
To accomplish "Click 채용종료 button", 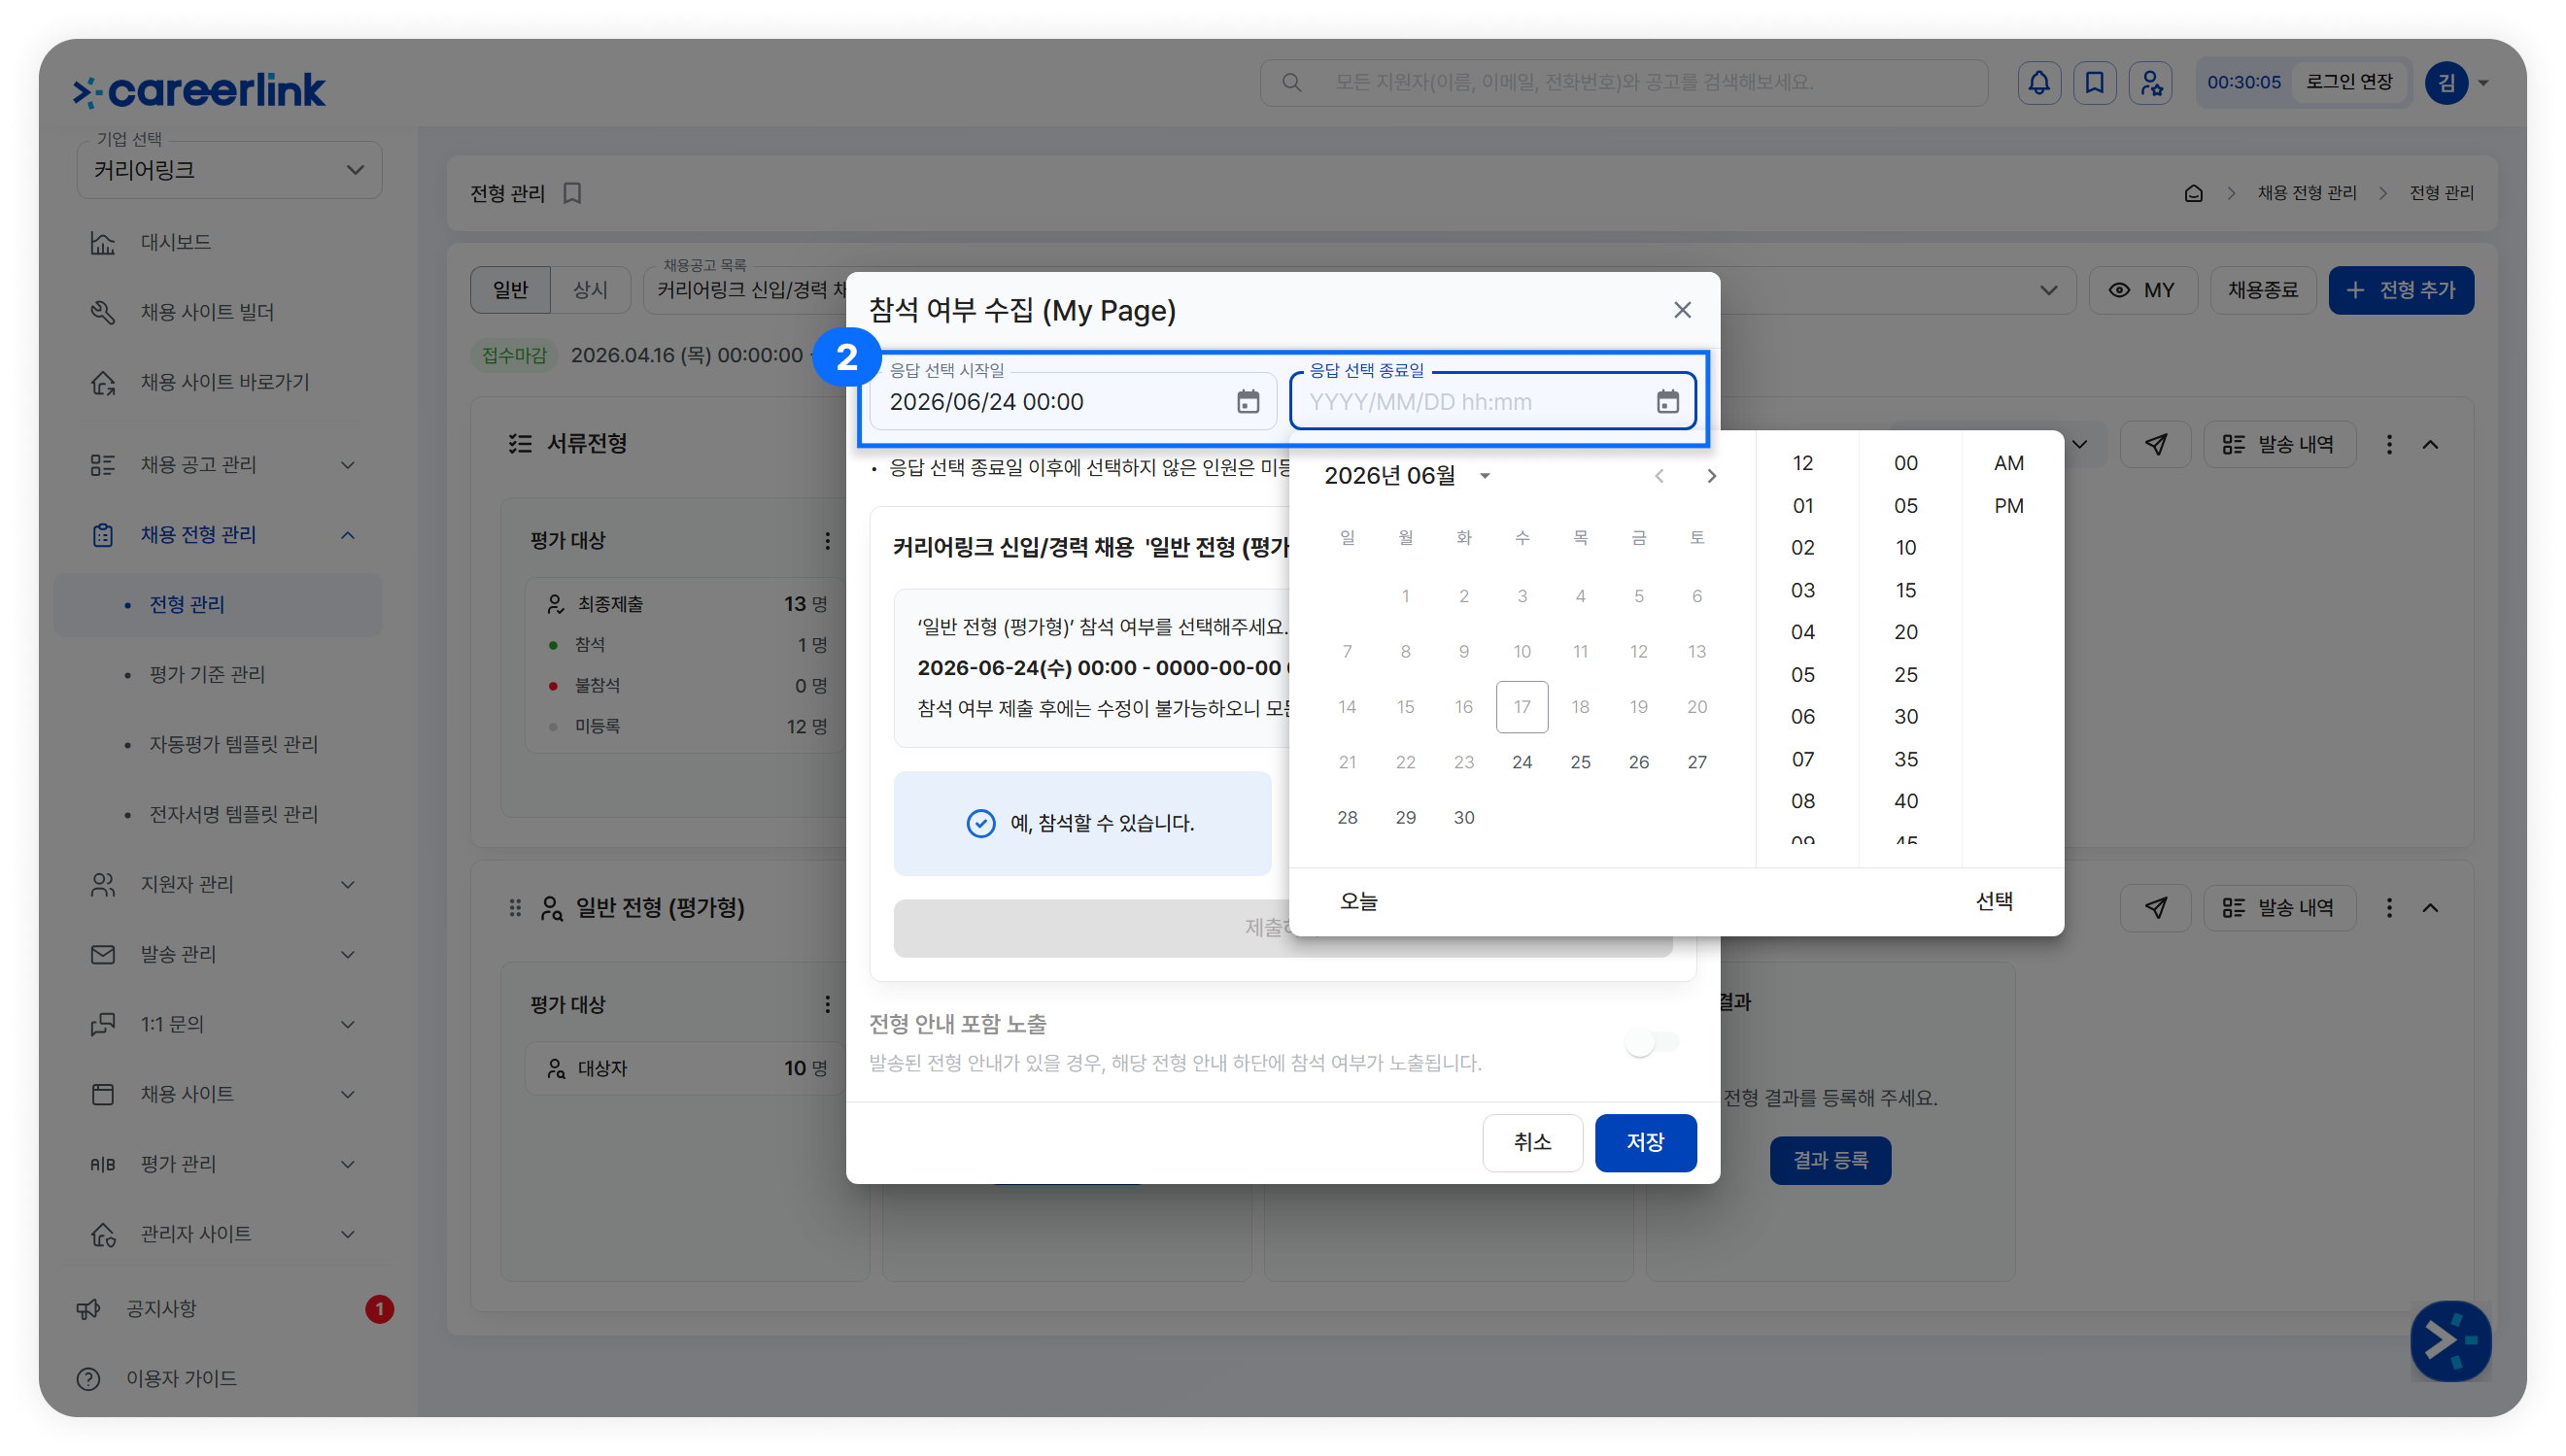I will [x=2262, y=290].
